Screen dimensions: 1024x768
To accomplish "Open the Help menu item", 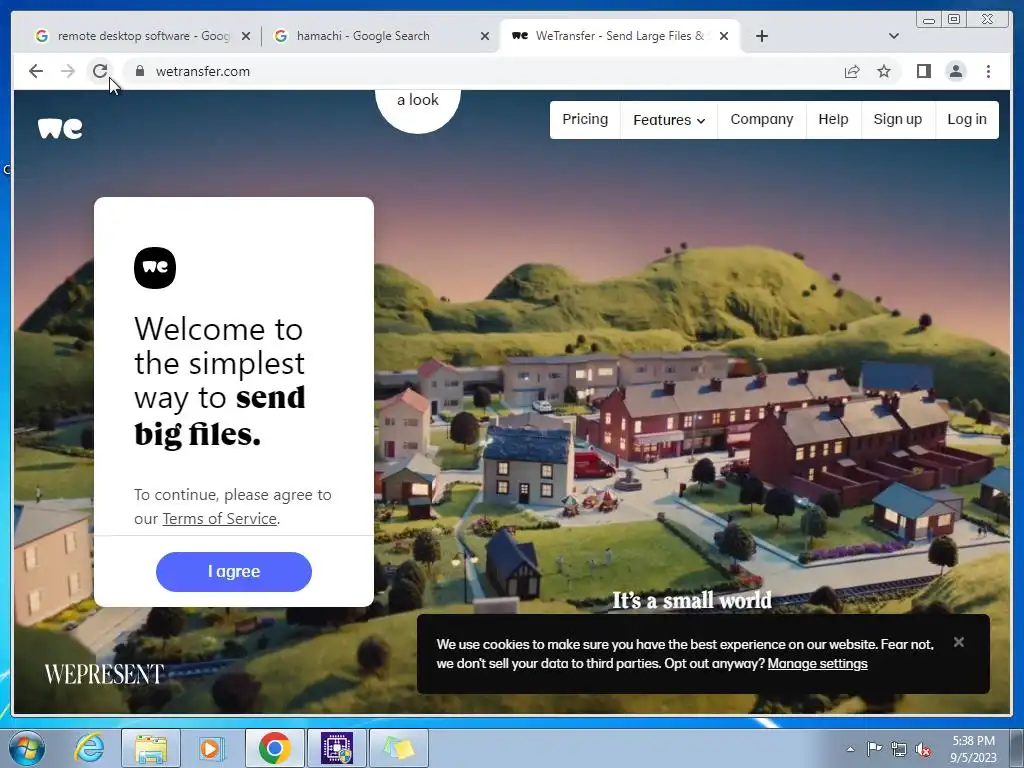I will (833, 120).
